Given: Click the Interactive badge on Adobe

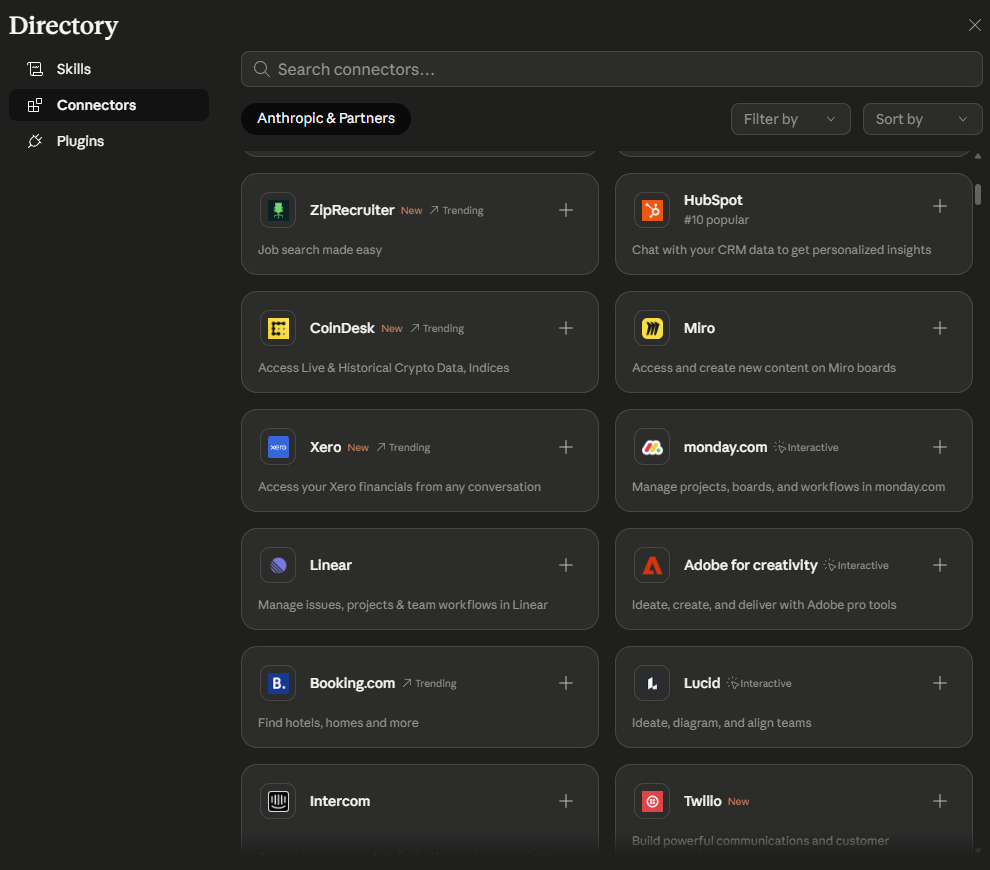Looking at the screenshot, I should pyautogui.click(x=856, y=565).
